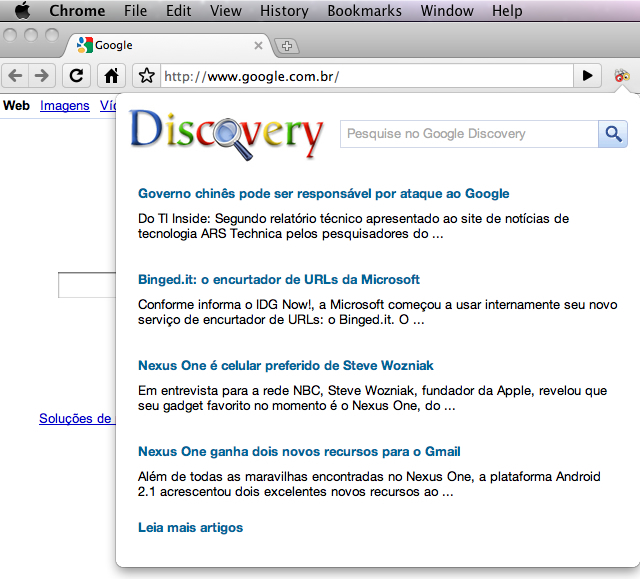Screen dimensions: 640x579
Task: Click the Pesquise no Google Discovery search field
Action: (469, 134)
